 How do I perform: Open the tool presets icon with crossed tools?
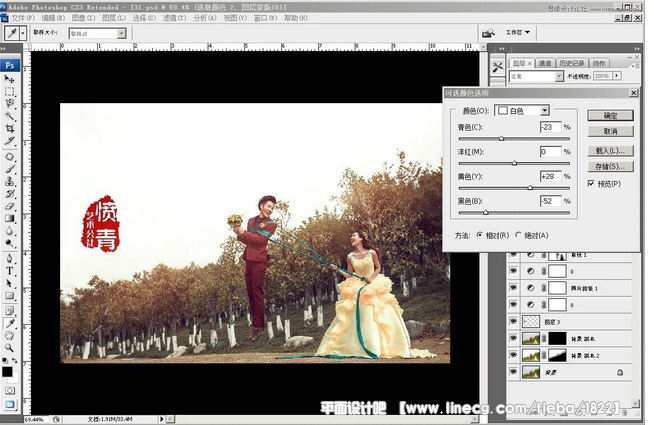[x=498, y=67]
